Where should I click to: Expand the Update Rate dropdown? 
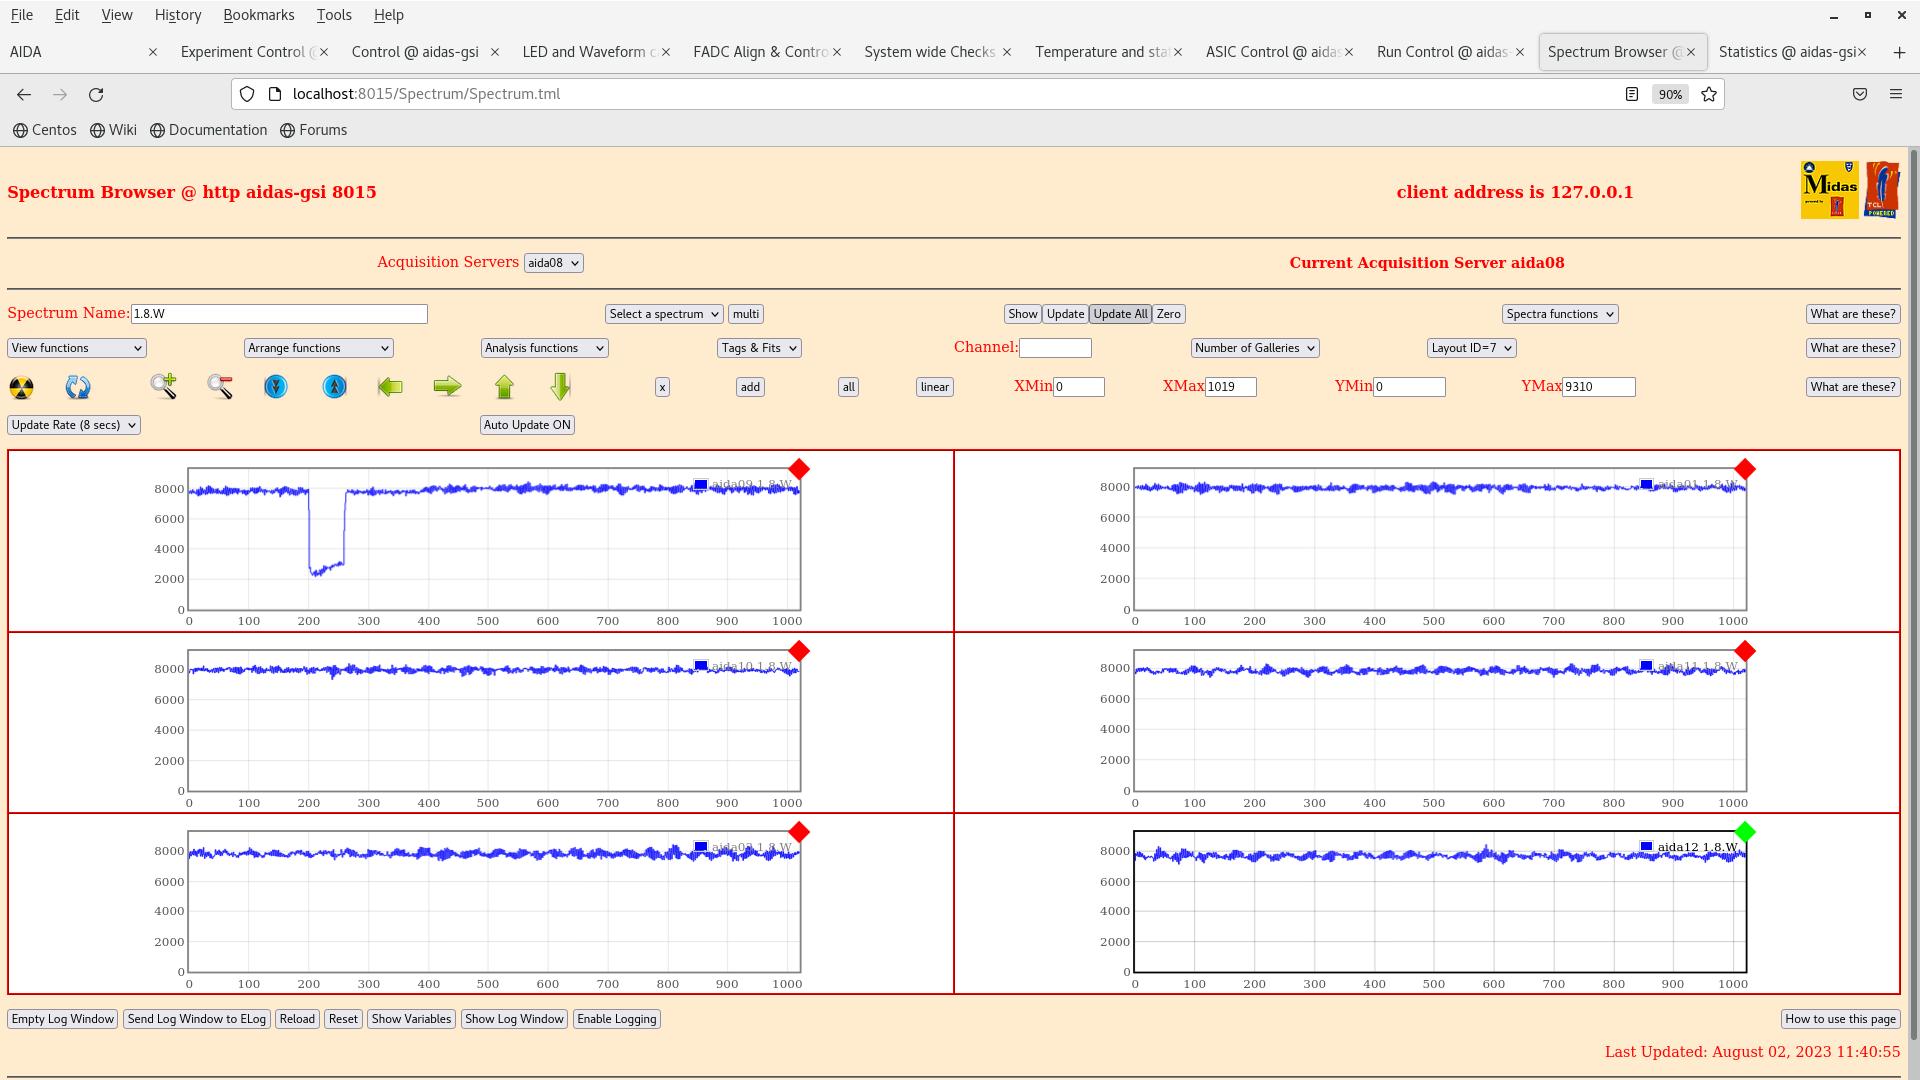tap(74, 425)
